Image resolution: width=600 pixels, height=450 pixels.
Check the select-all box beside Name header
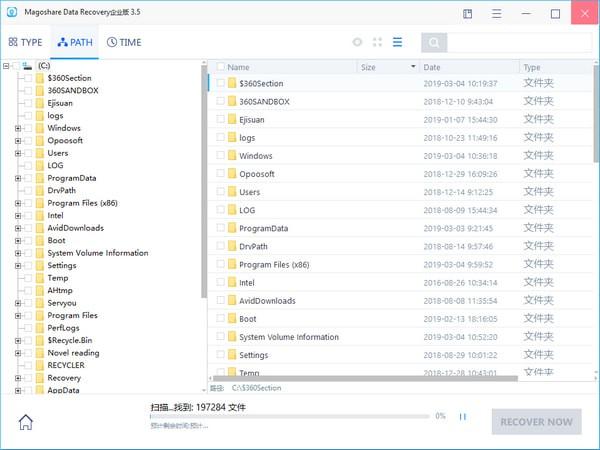point(220,67)
